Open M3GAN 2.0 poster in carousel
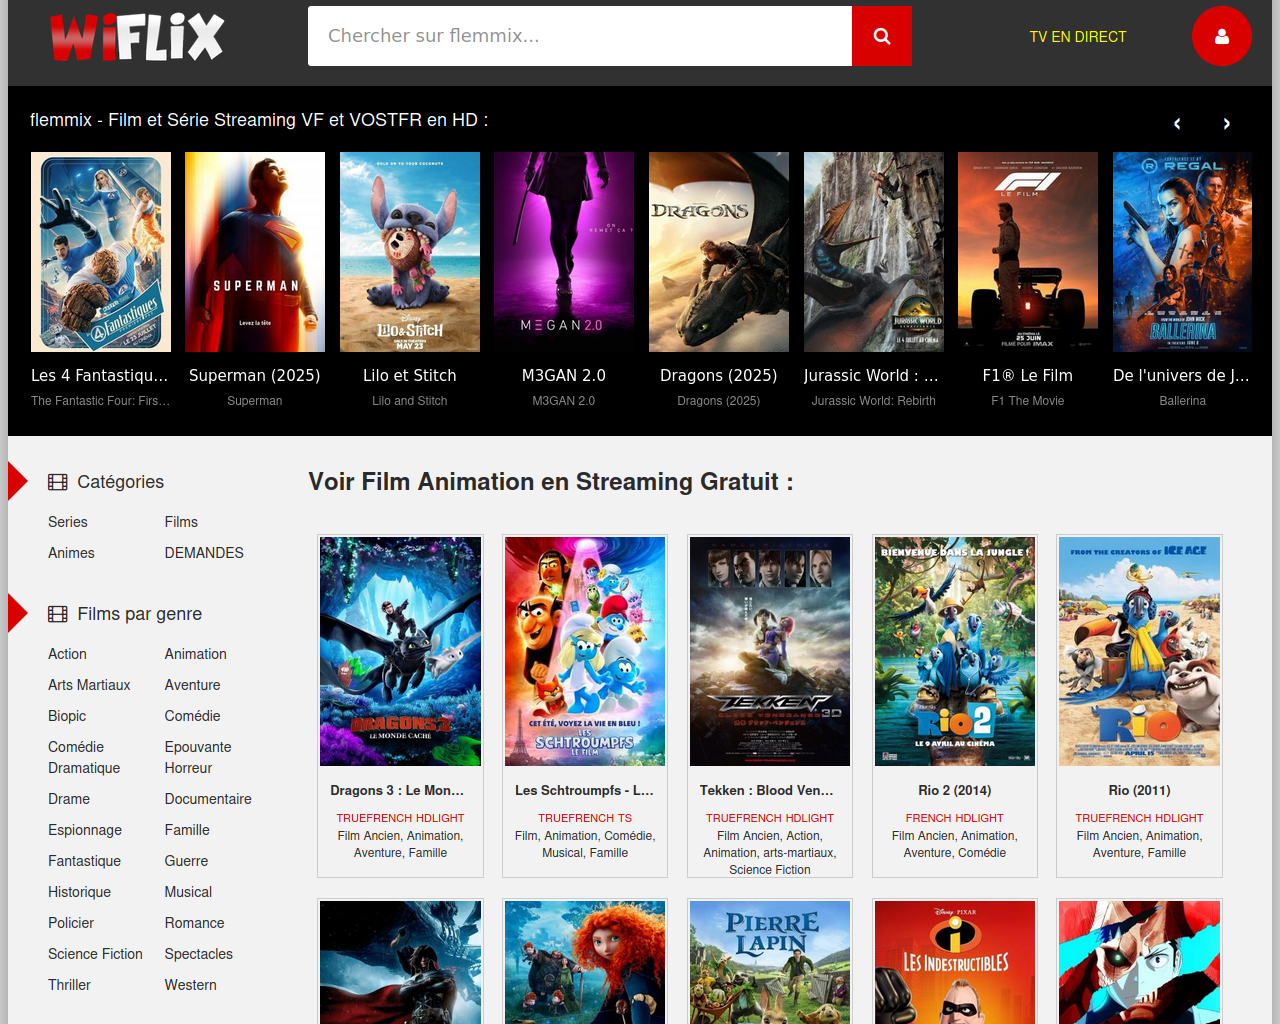The image size is (1280, 1024). click(x=564, y=252)
